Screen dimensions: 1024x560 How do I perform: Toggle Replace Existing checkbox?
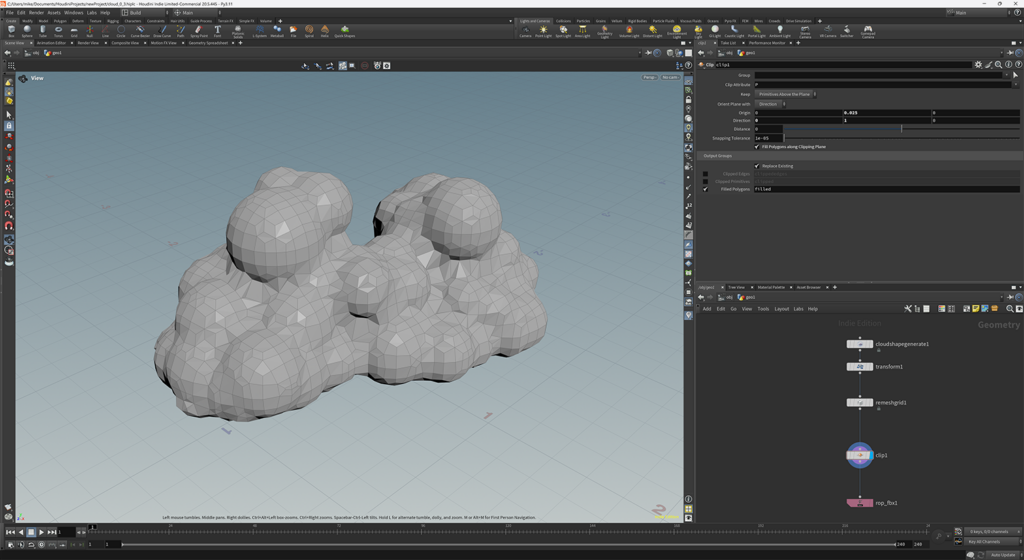click(x=757, y=166)
